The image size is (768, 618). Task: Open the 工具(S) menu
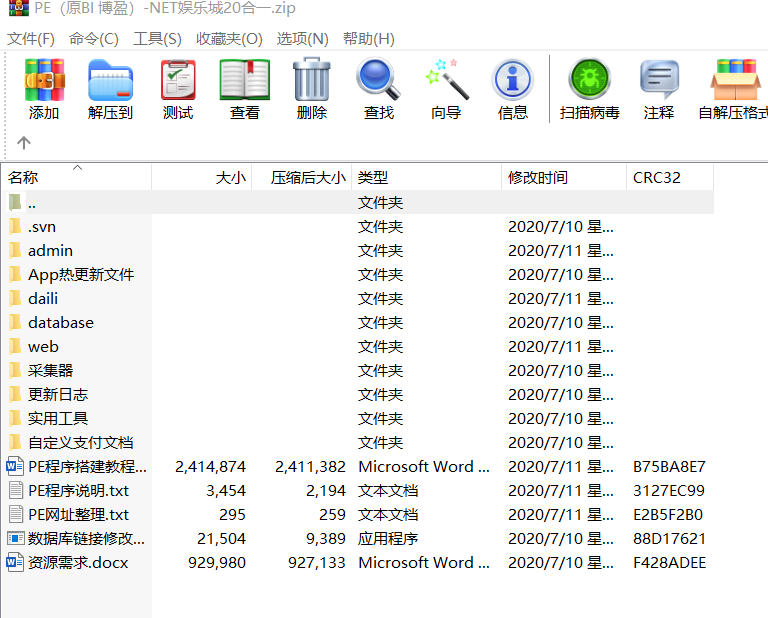pos(157,39)
